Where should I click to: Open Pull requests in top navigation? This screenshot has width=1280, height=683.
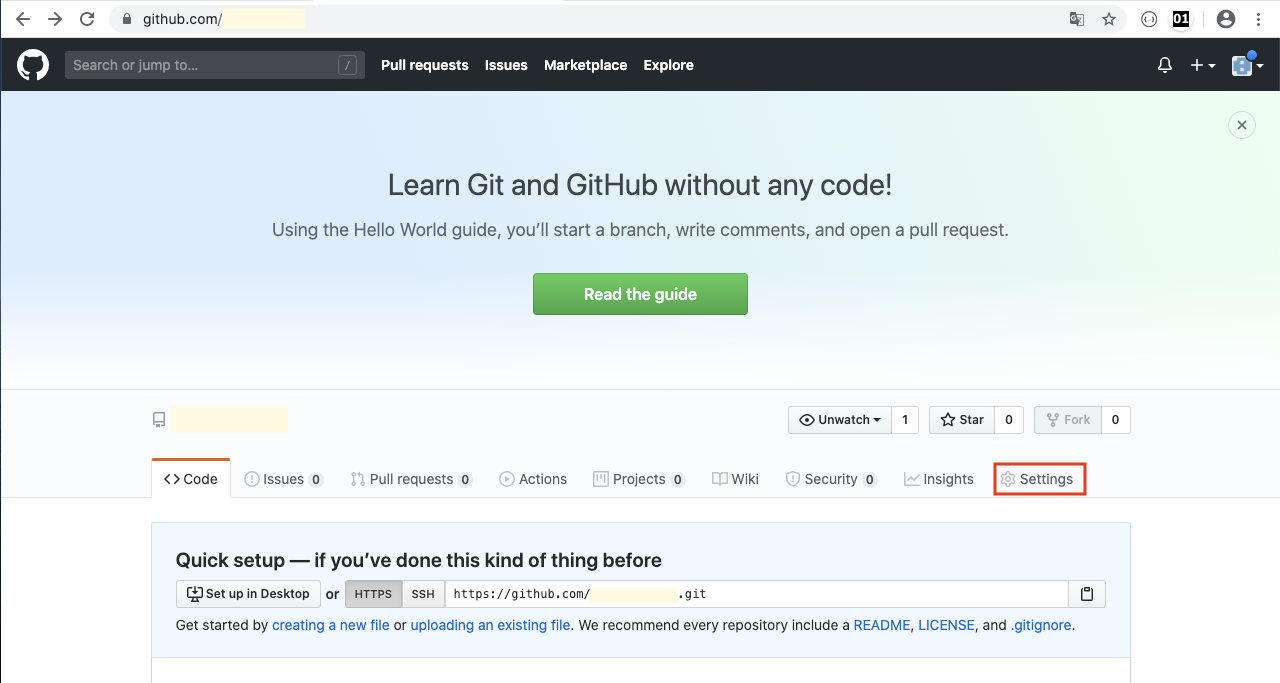[x=425, y=65]
